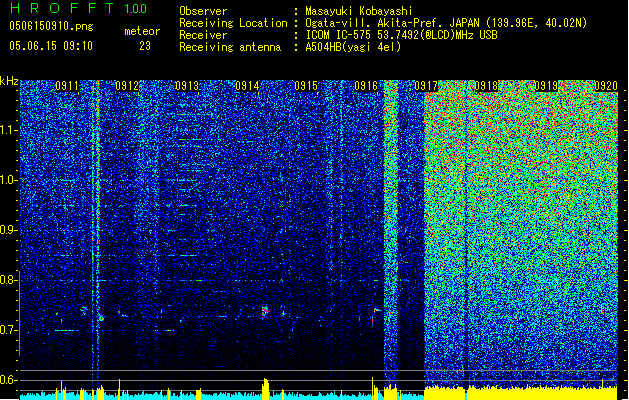Click the meteor label
This screenshot has width=629, height=400.
142,31
